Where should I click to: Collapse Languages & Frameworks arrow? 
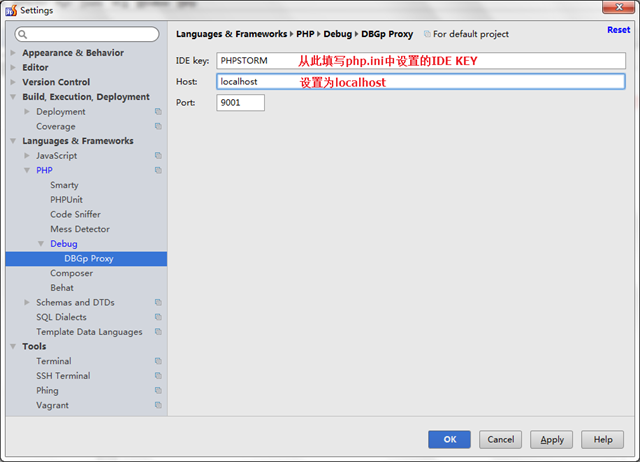pyautogui.click(x=13, y=141)
